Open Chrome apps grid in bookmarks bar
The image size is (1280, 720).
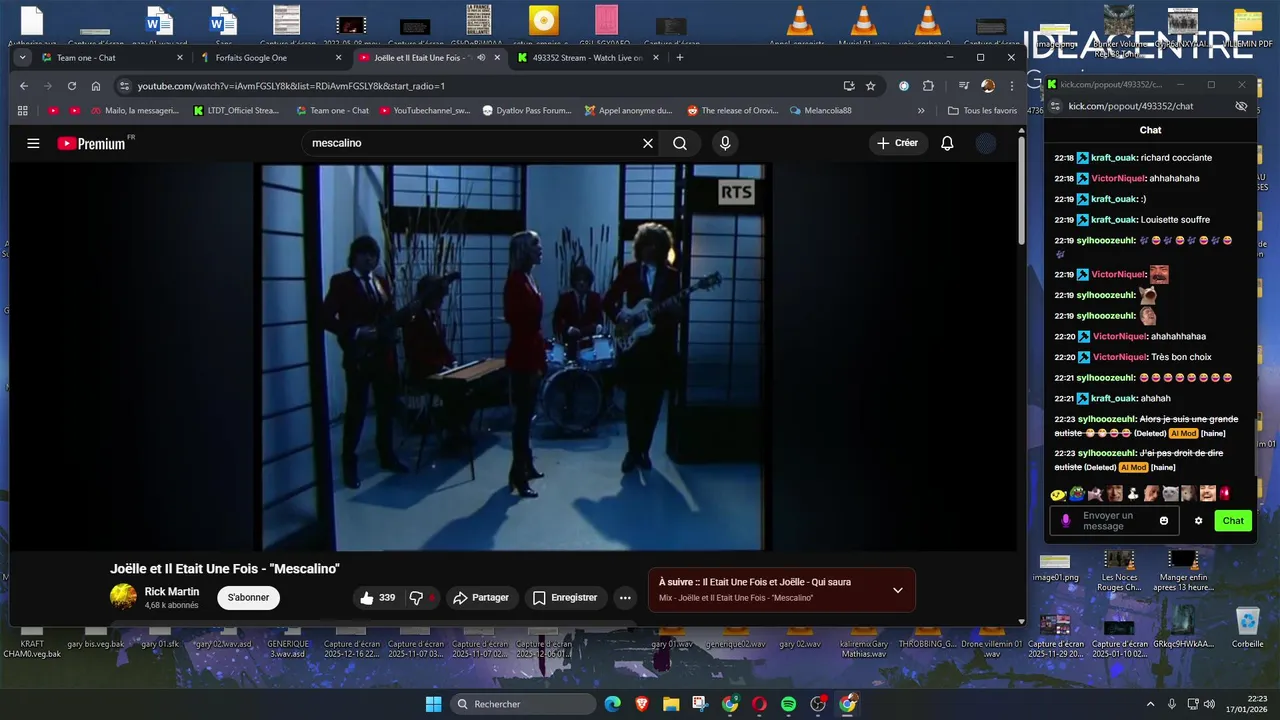click(x=24, y=111)
